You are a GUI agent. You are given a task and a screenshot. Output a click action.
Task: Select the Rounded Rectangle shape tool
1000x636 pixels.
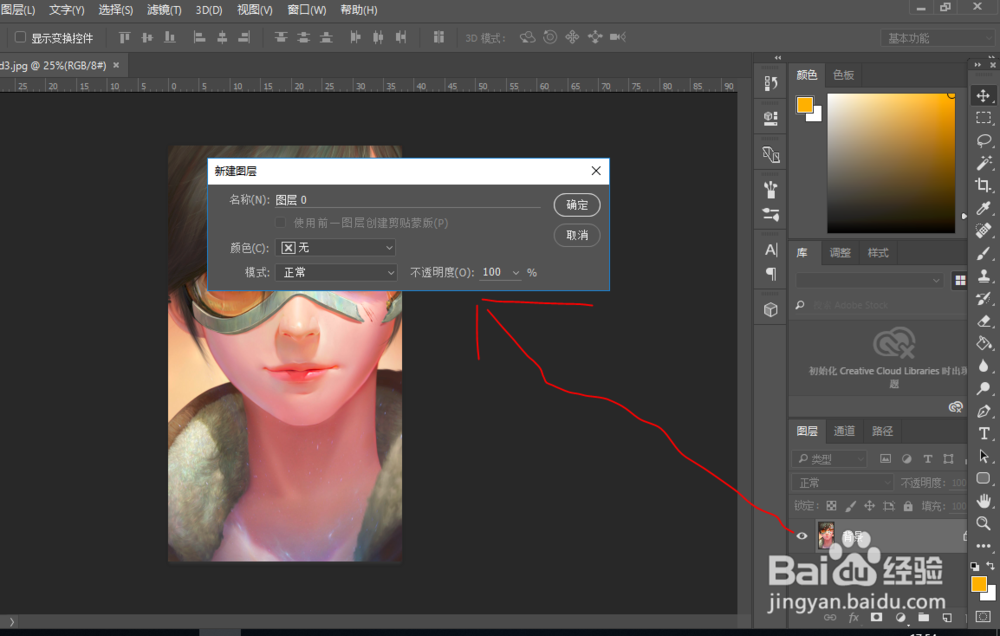tap(983, 478)
